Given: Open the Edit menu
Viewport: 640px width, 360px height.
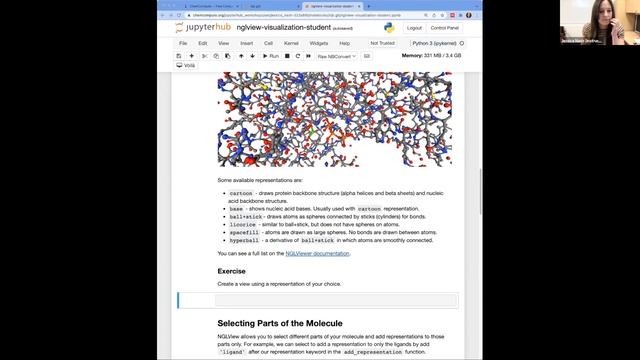Looking at the screenshot, I should coord(202,43).
